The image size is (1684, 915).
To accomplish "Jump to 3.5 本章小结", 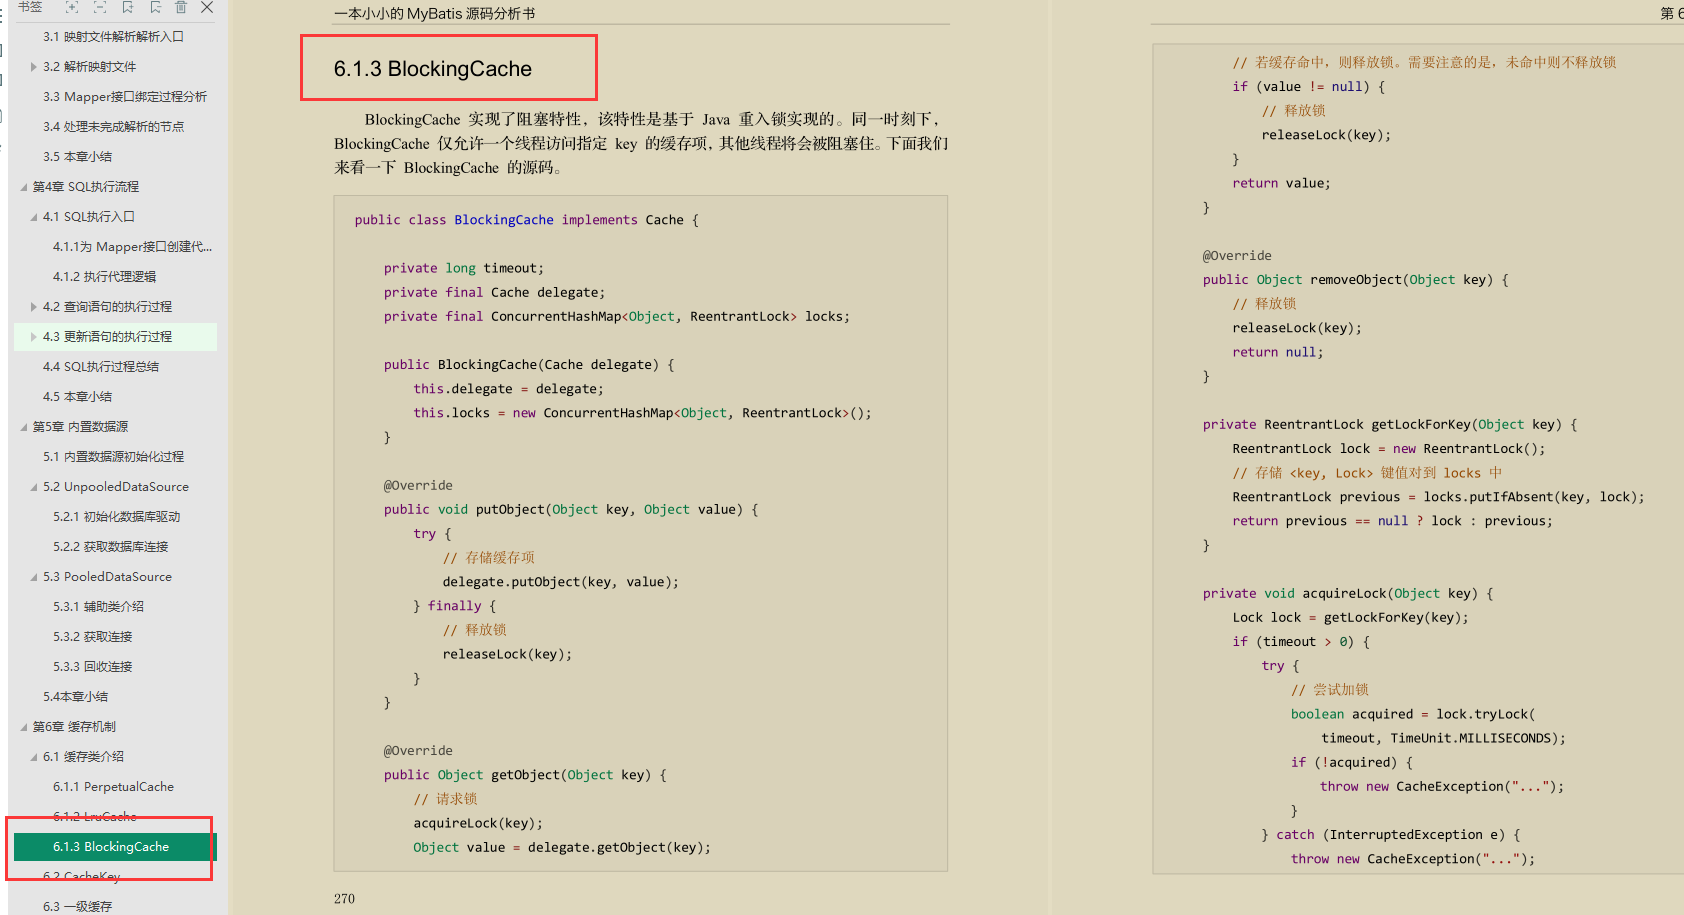I will click(x=77, y=157).
